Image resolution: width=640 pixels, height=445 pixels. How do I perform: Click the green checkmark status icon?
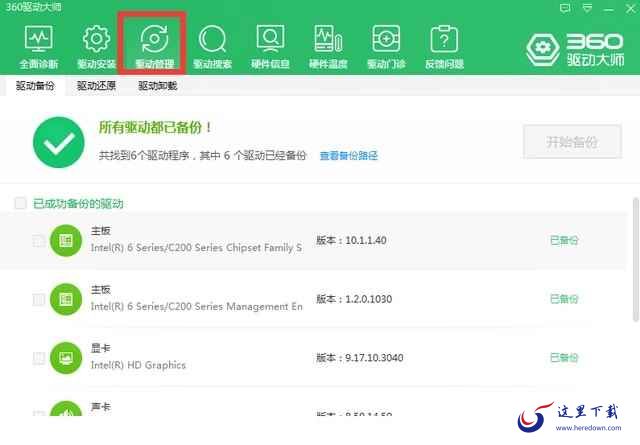pyautogui.click(x=59, y=142)
